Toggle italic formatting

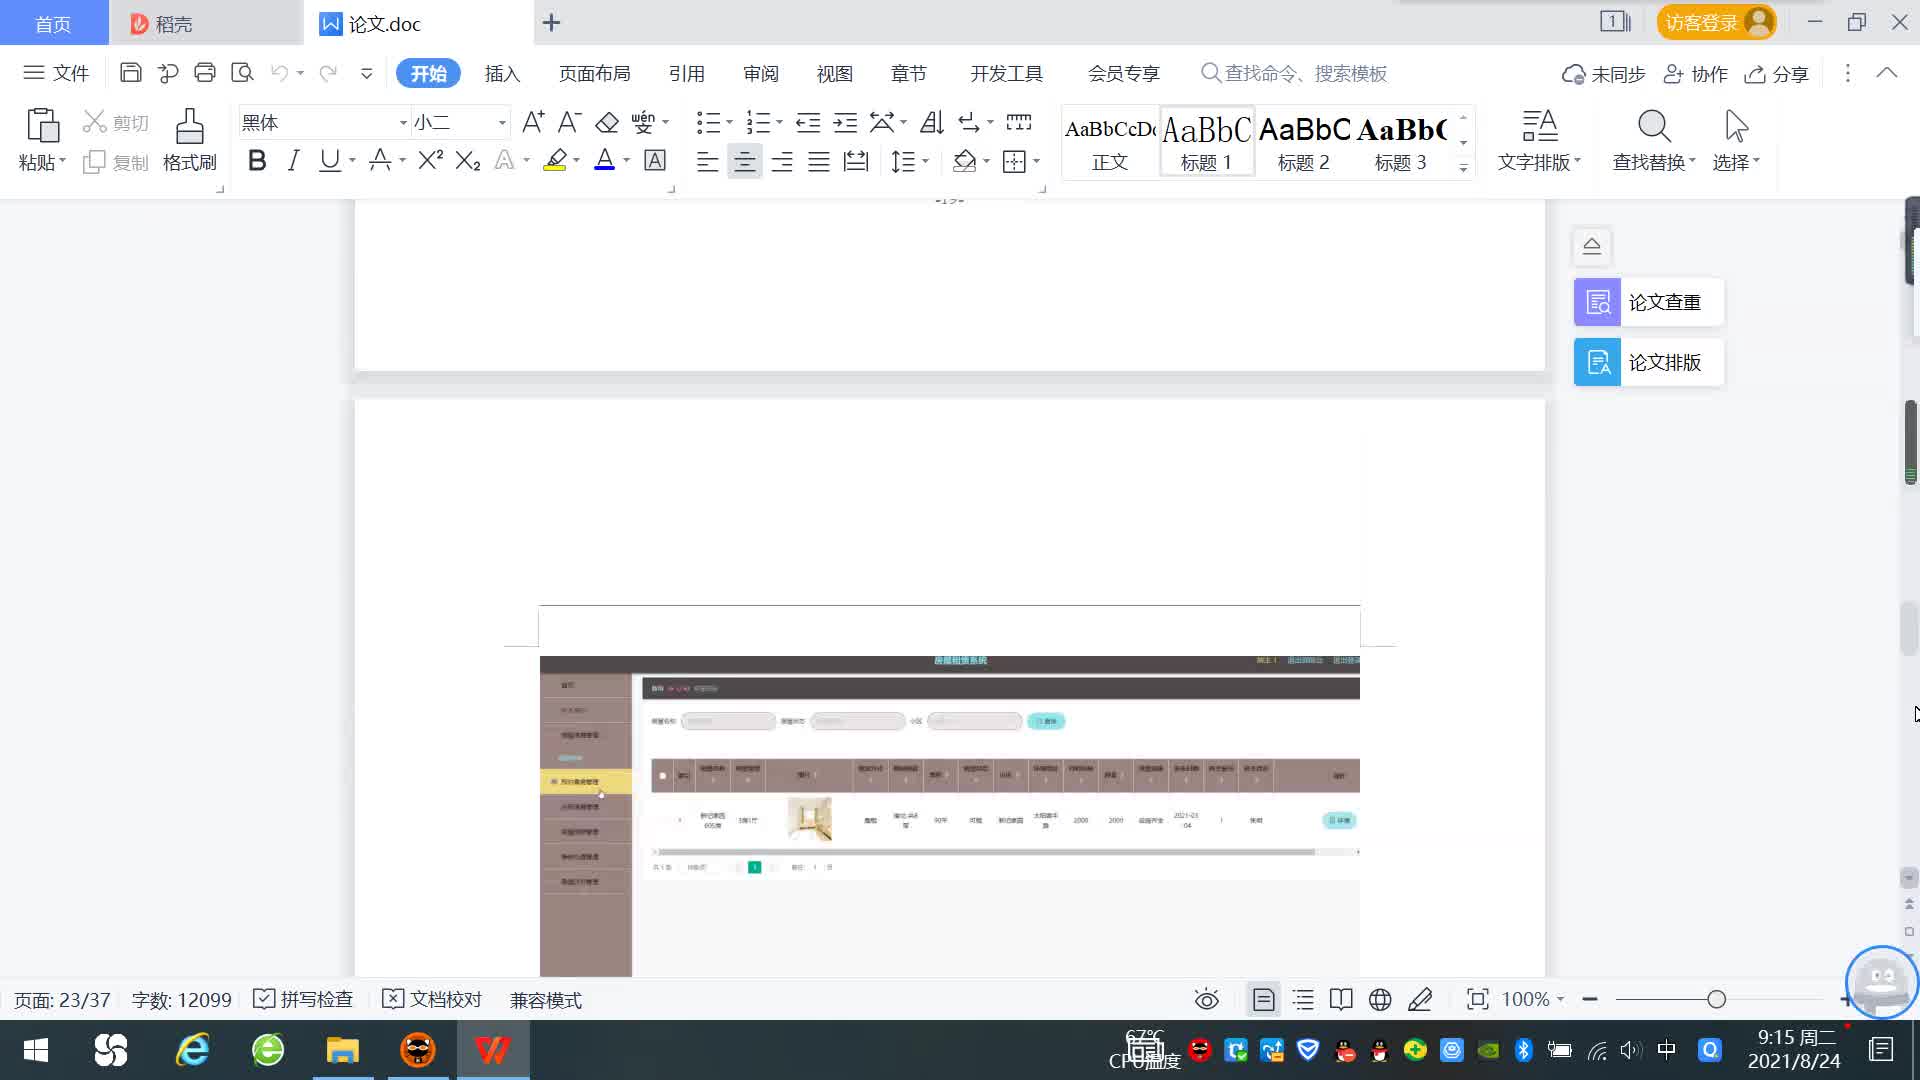(x=293, y=160)
